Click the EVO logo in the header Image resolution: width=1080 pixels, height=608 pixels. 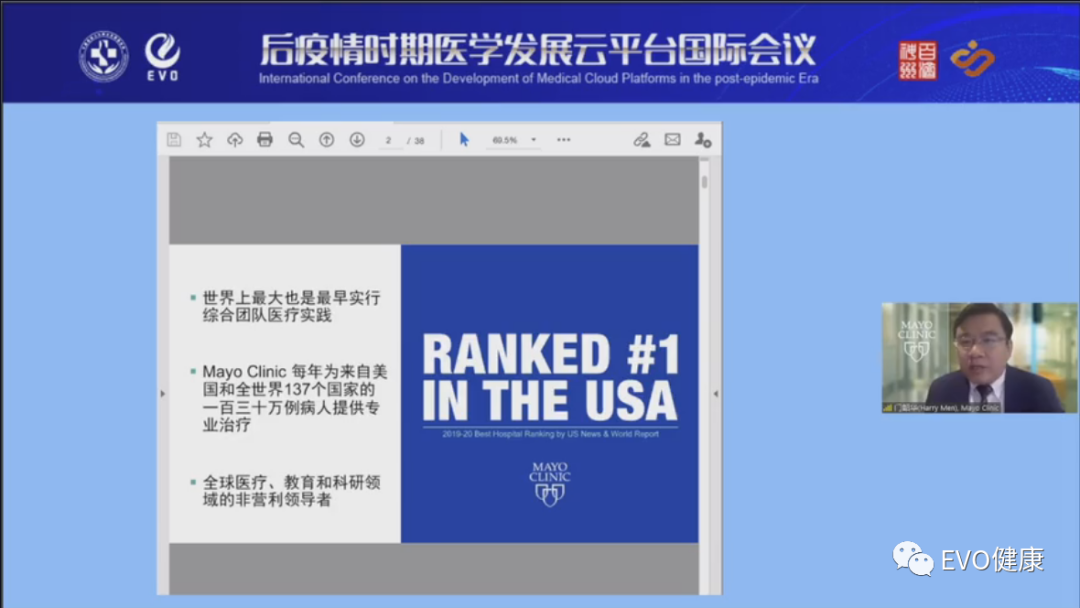pyautogui.click(x=163, y=55)
